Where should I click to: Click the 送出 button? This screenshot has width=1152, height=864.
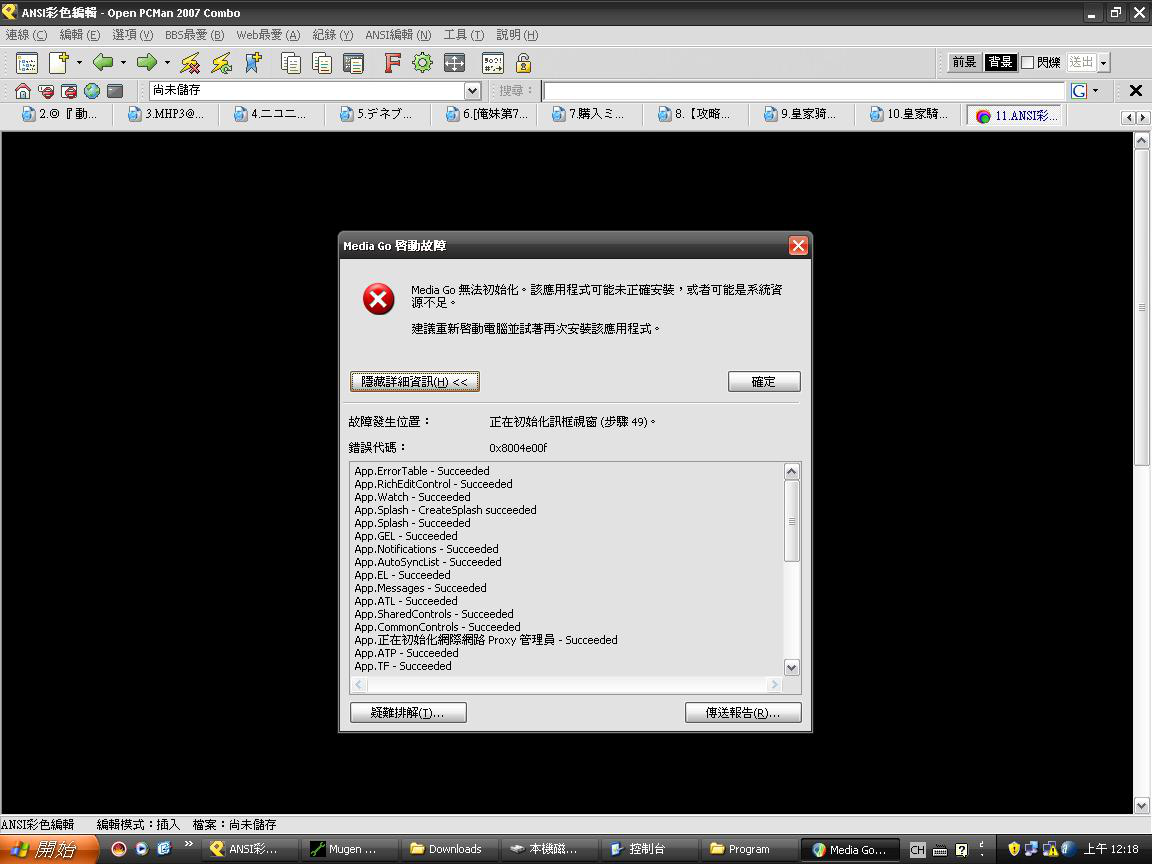click(1081, 62)
